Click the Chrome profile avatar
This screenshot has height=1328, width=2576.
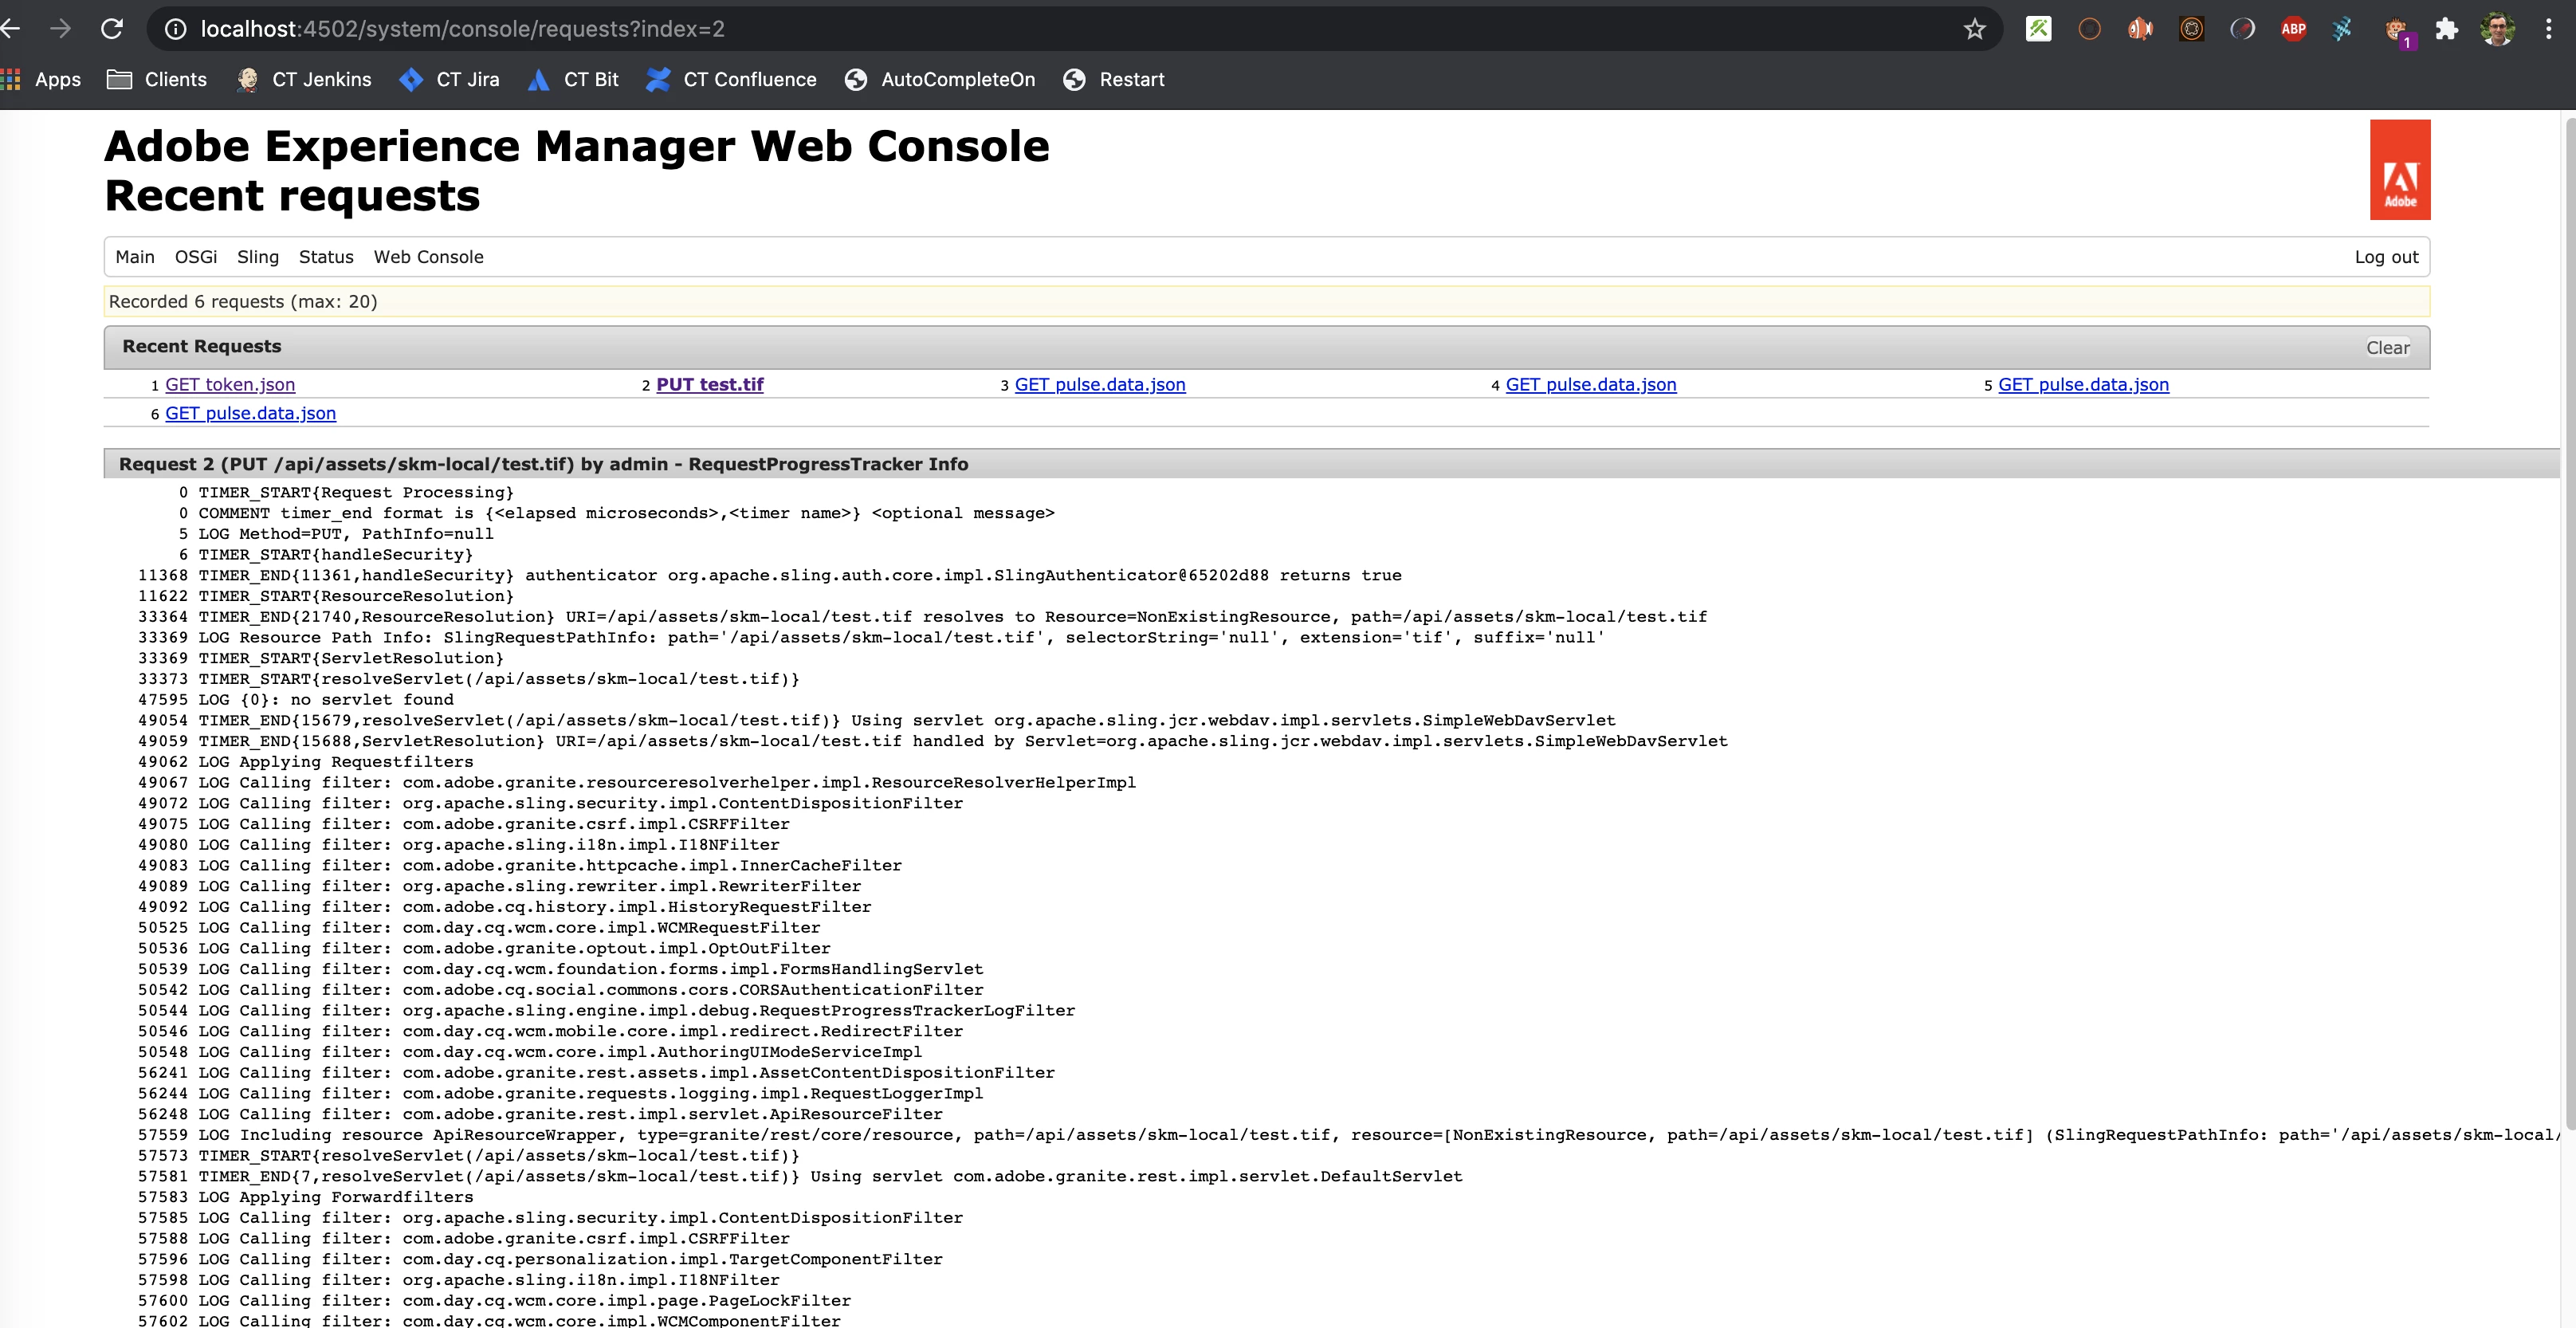(2497, 29)
